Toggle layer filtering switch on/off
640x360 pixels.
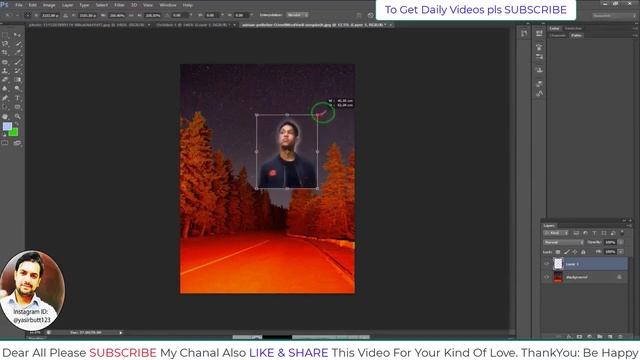(x=622, y=233)
